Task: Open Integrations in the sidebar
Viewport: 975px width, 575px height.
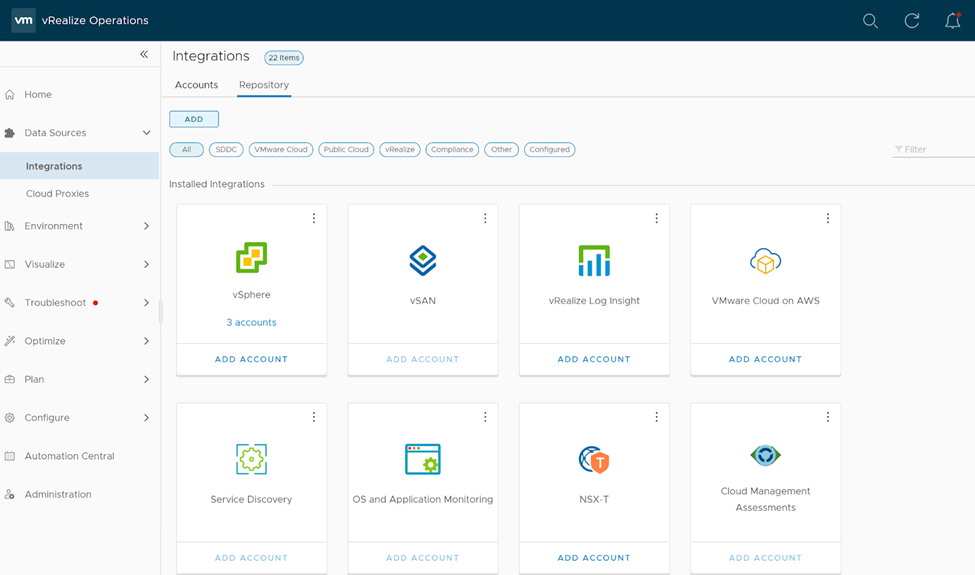Action: [x=80, y=166]
